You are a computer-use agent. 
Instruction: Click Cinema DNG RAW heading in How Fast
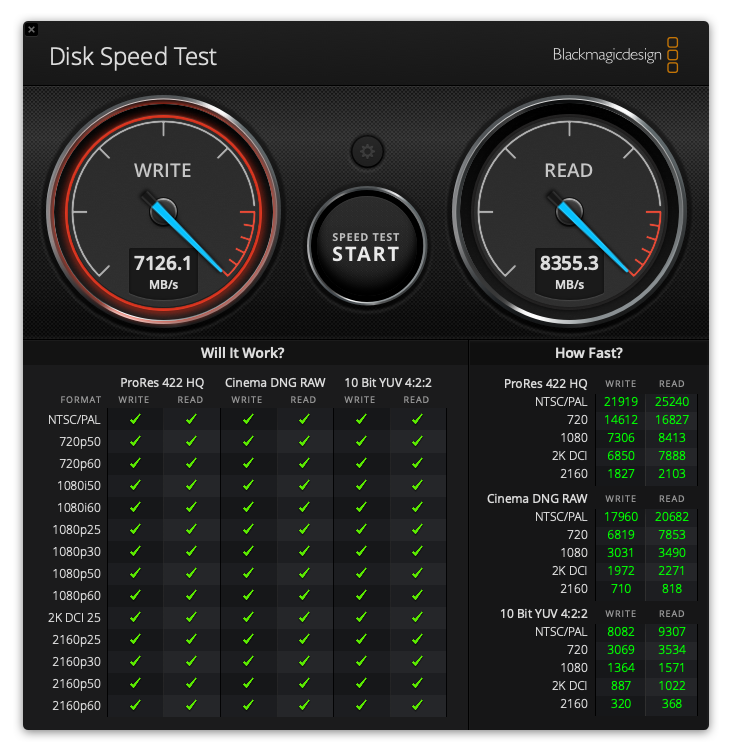click(x=537, y=499)
